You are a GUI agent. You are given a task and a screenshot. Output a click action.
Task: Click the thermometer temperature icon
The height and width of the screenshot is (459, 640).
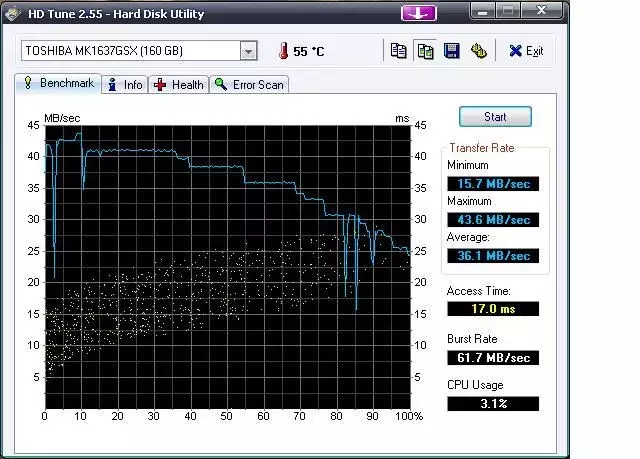[x=283, y=51]
